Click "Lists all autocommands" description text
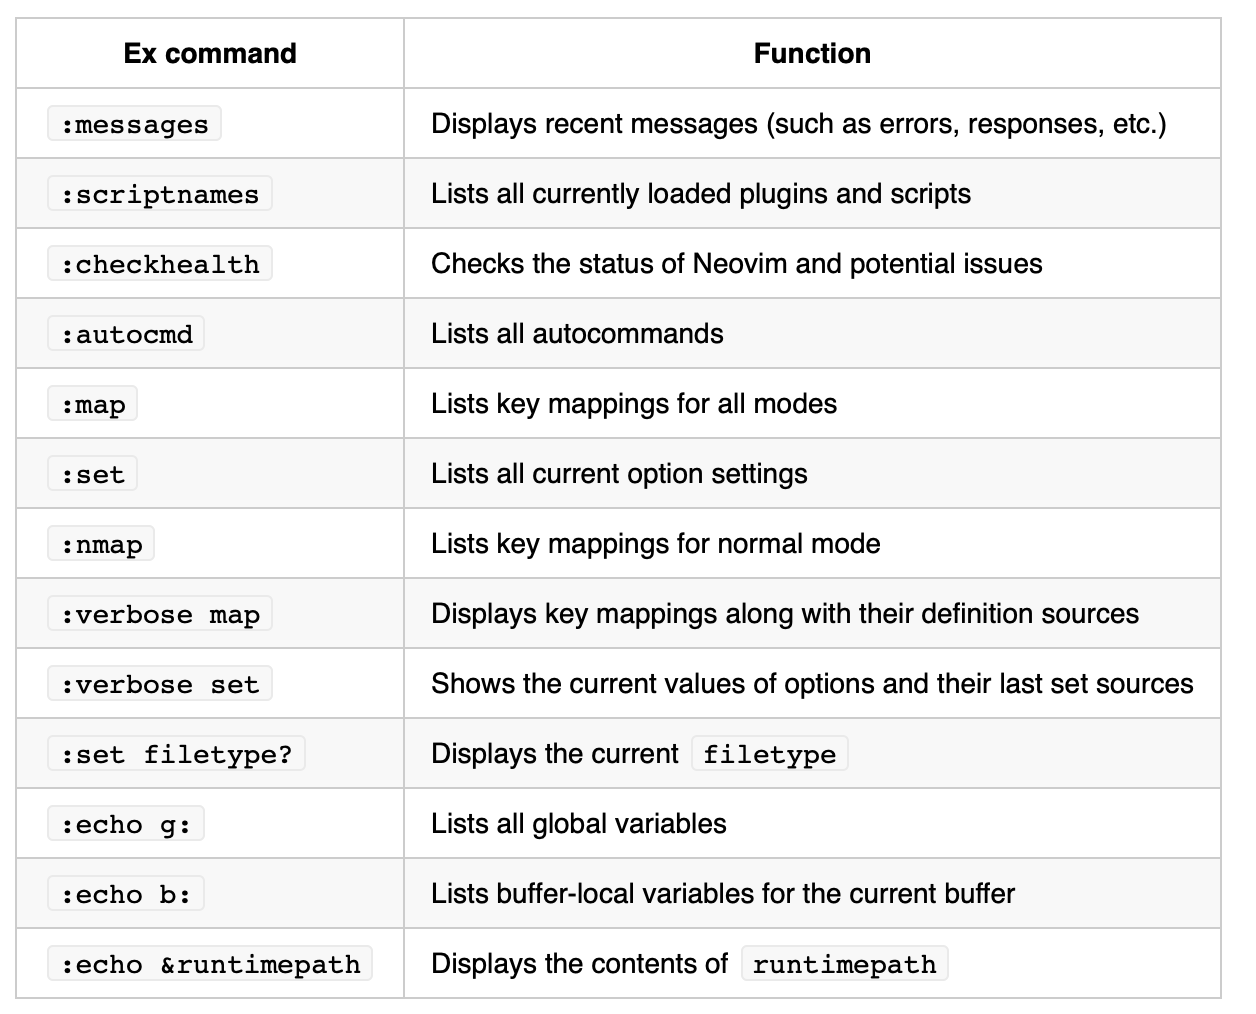1256x1014 pixels. 577,333
